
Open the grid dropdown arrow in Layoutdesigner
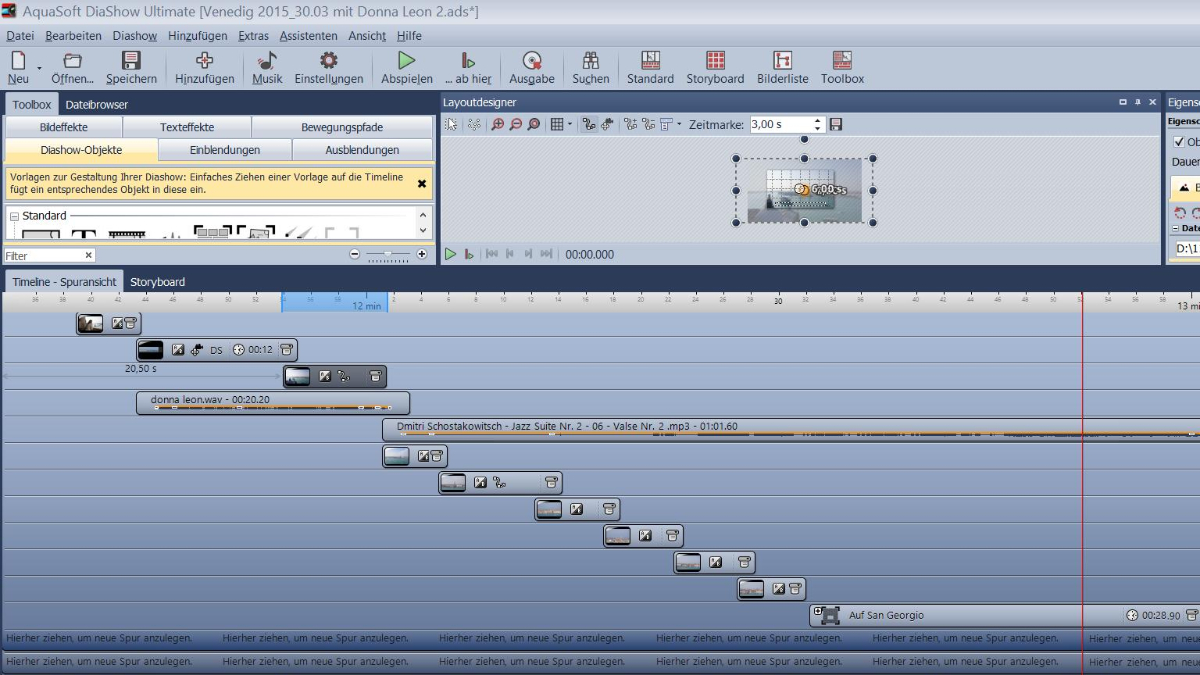[570, 125]
